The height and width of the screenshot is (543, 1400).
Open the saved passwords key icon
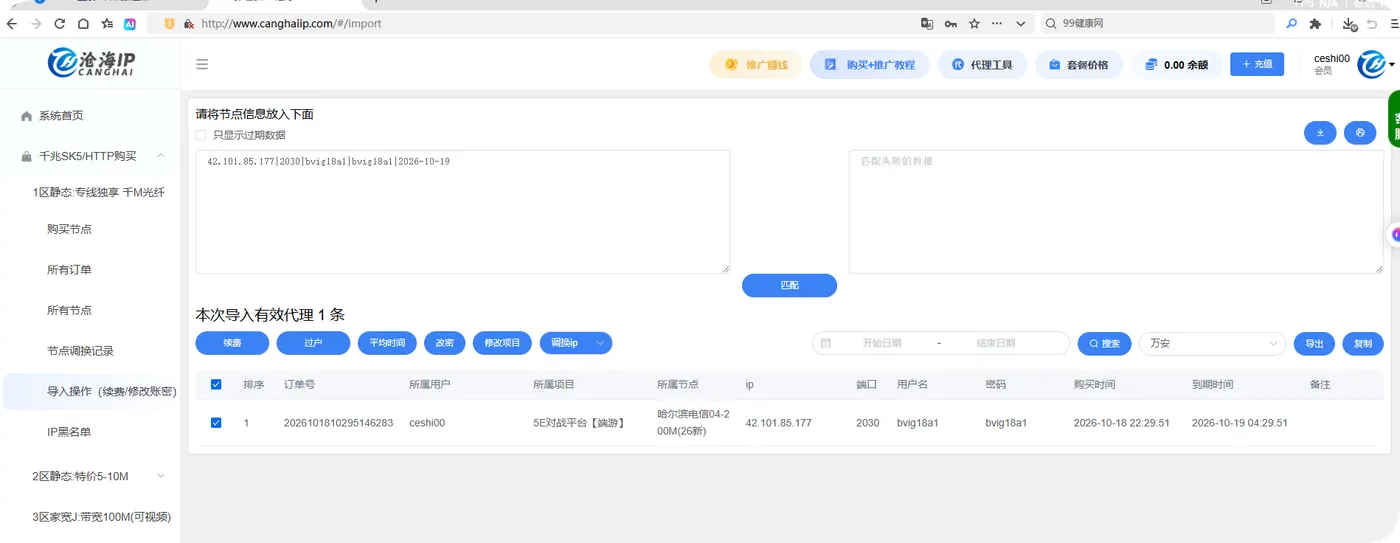(x=950, y=23)
